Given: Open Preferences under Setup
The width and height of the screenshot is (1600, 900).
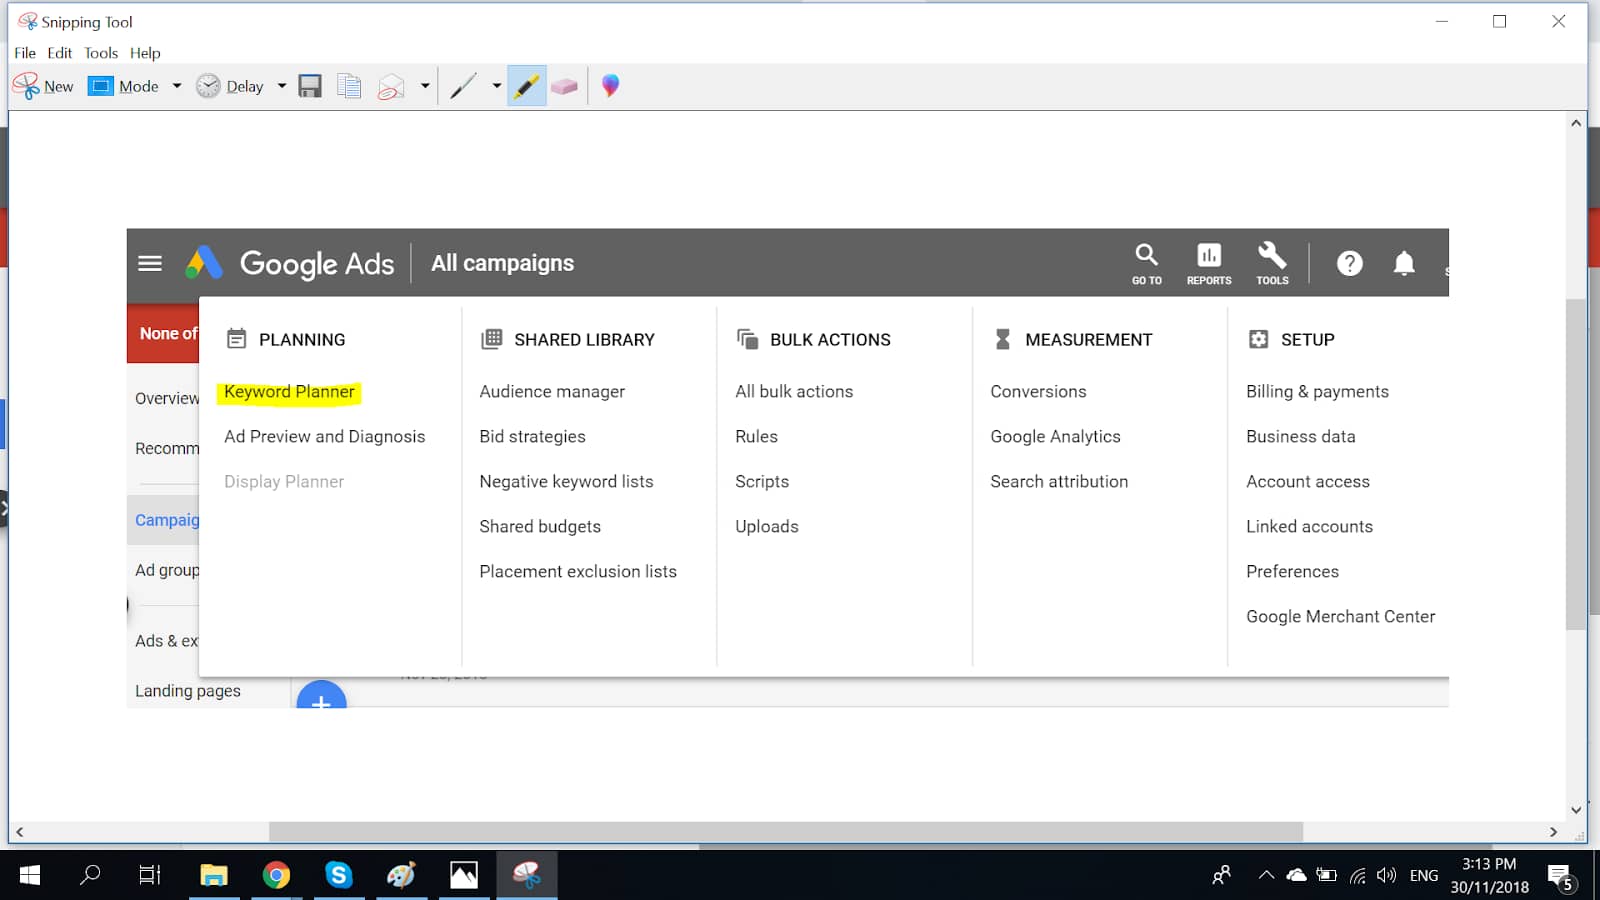Looking at the screenshot, I should click(1292, 572).
